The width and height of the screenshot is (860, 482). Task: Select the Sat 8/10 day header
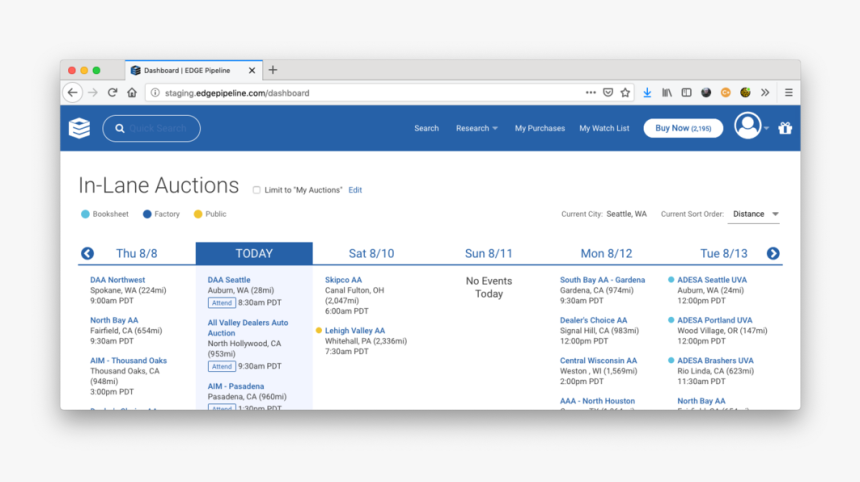coord(371,253)
